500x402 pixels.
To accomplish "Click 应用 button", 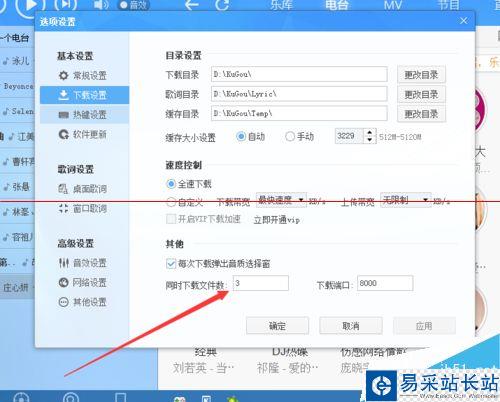I will point(424,326).
